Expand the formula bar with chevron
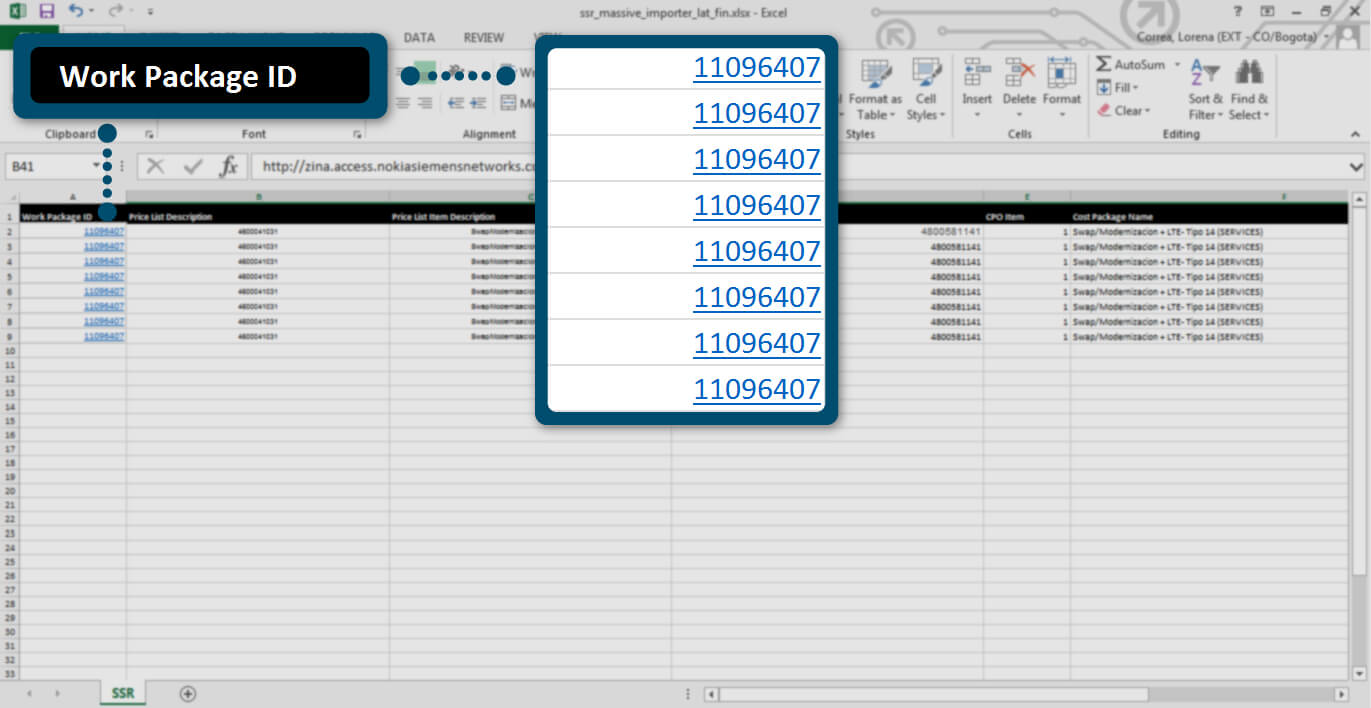This screenshot has width=1371, height=708. click(x=1356, y=166)
